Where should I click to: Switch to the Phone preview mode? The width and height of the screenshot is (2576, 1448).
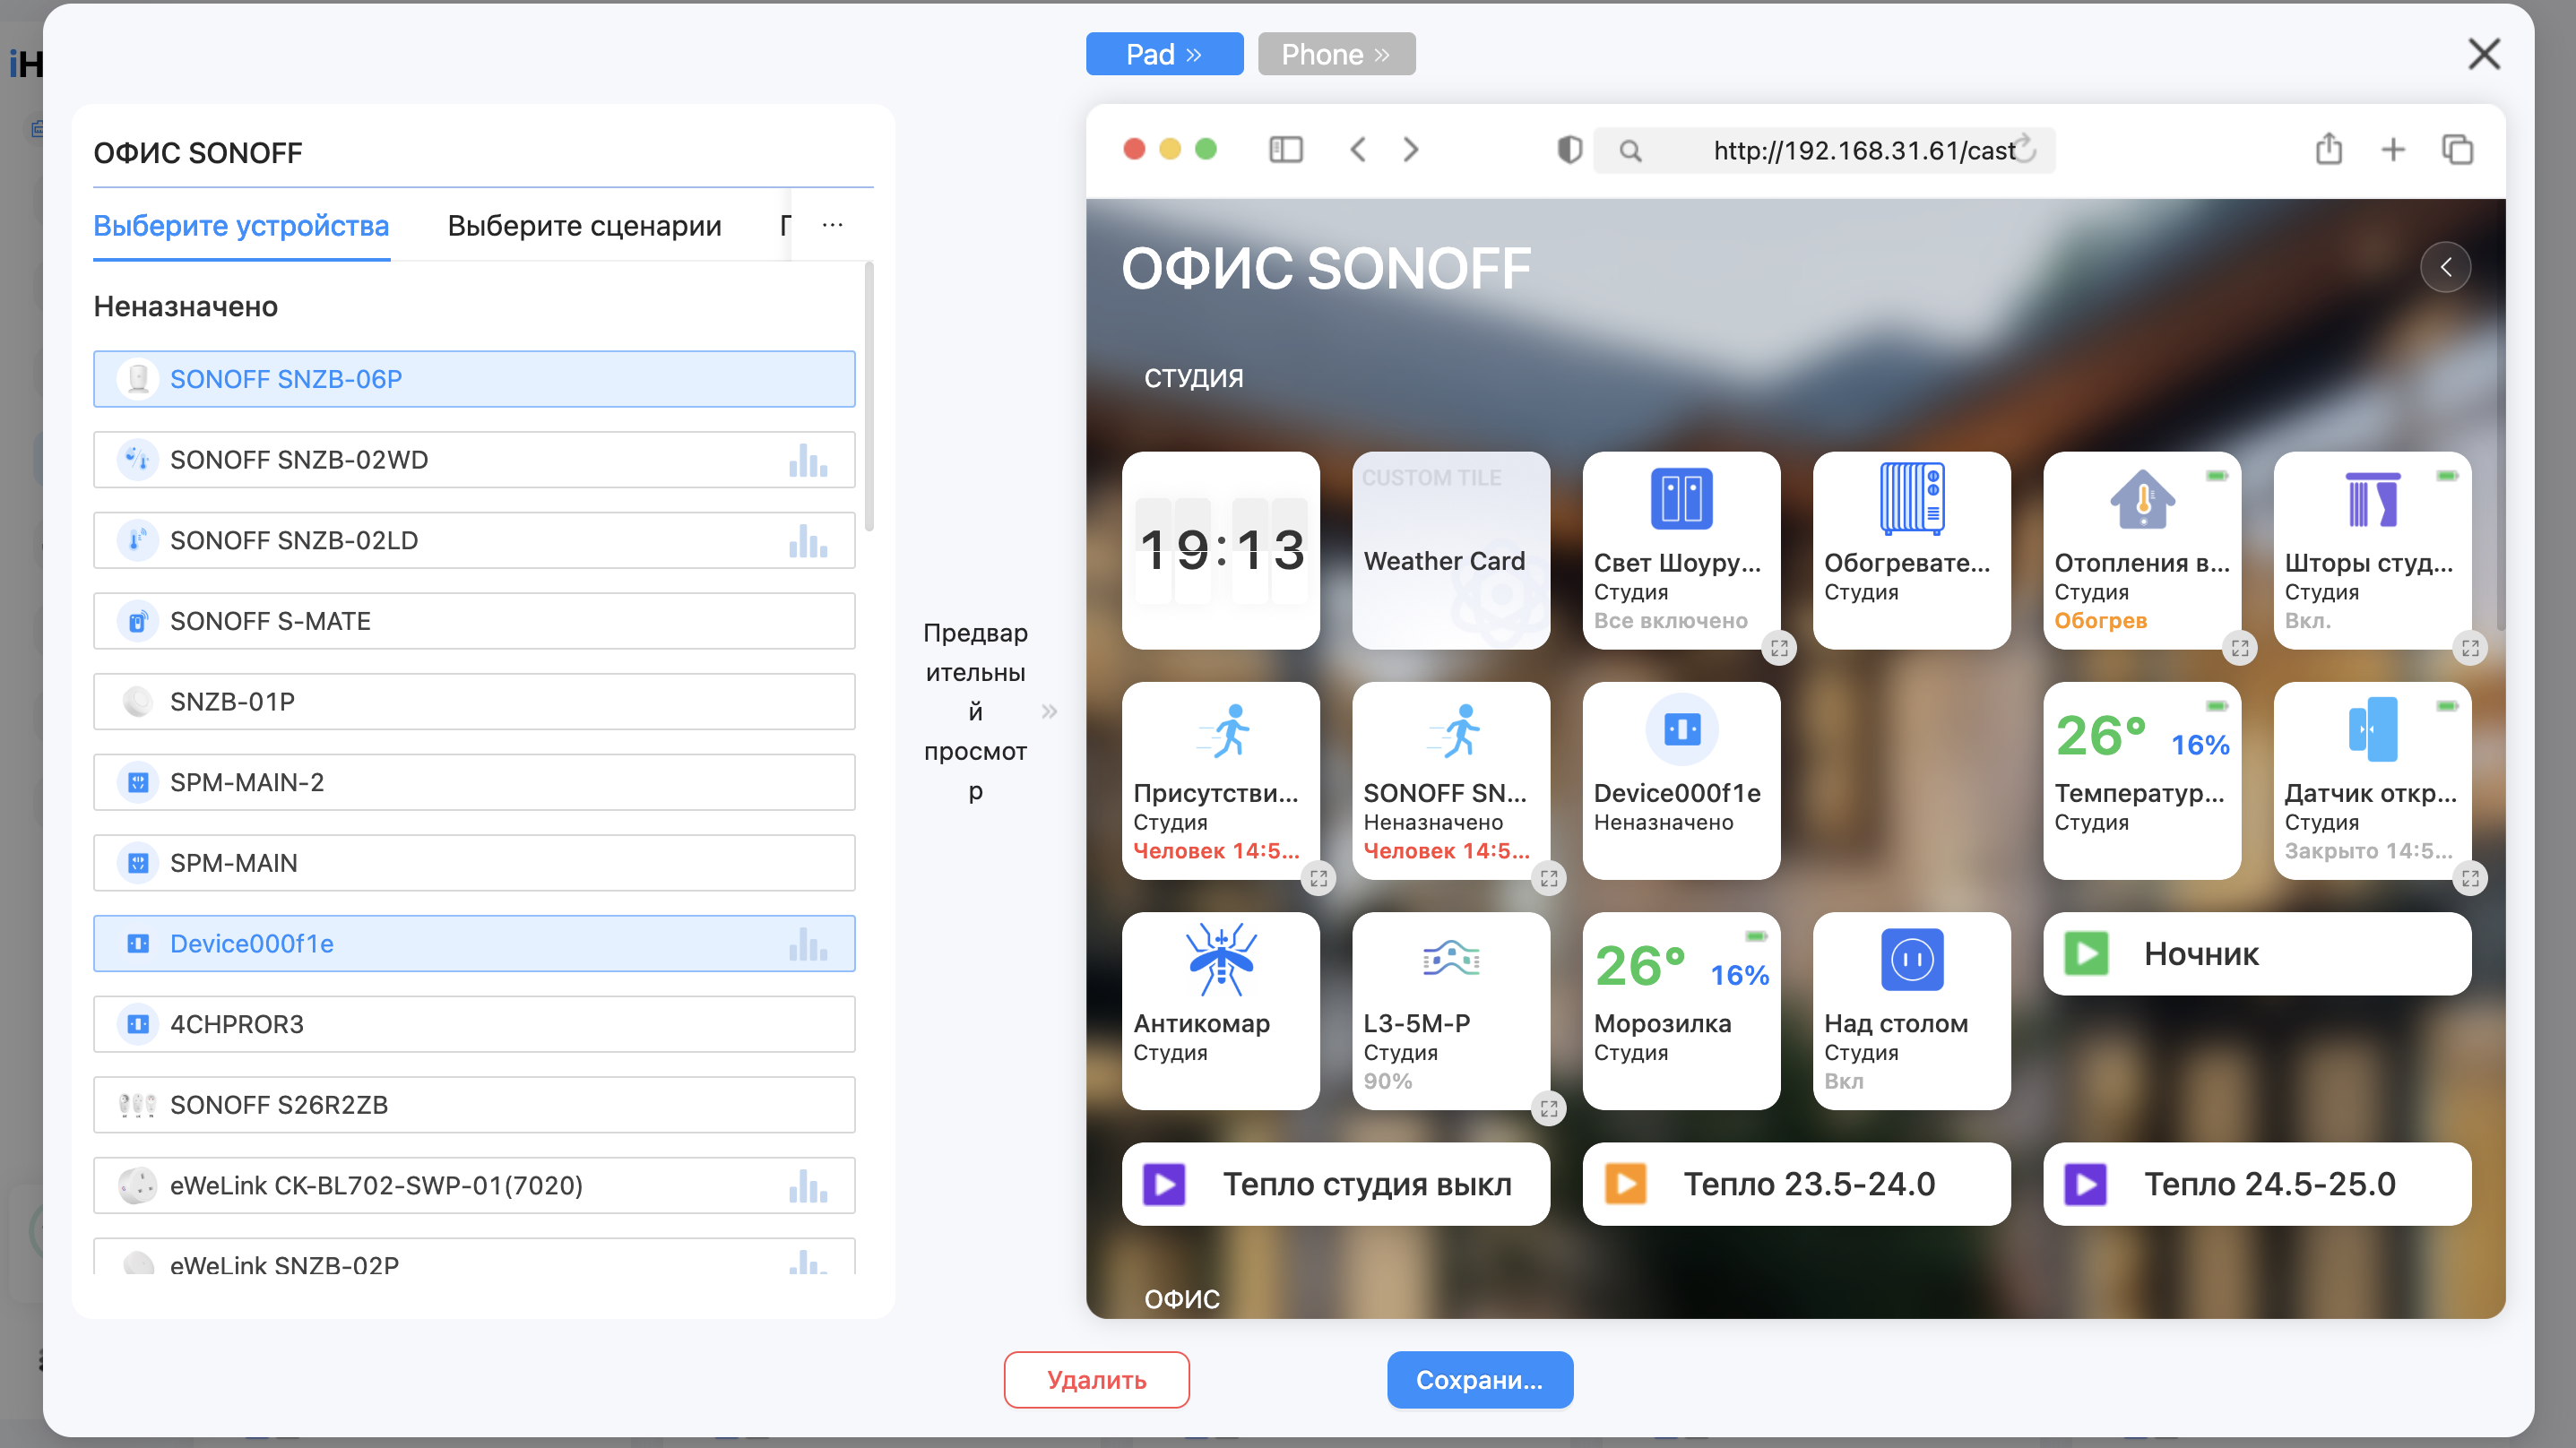tap(1336, 54)
